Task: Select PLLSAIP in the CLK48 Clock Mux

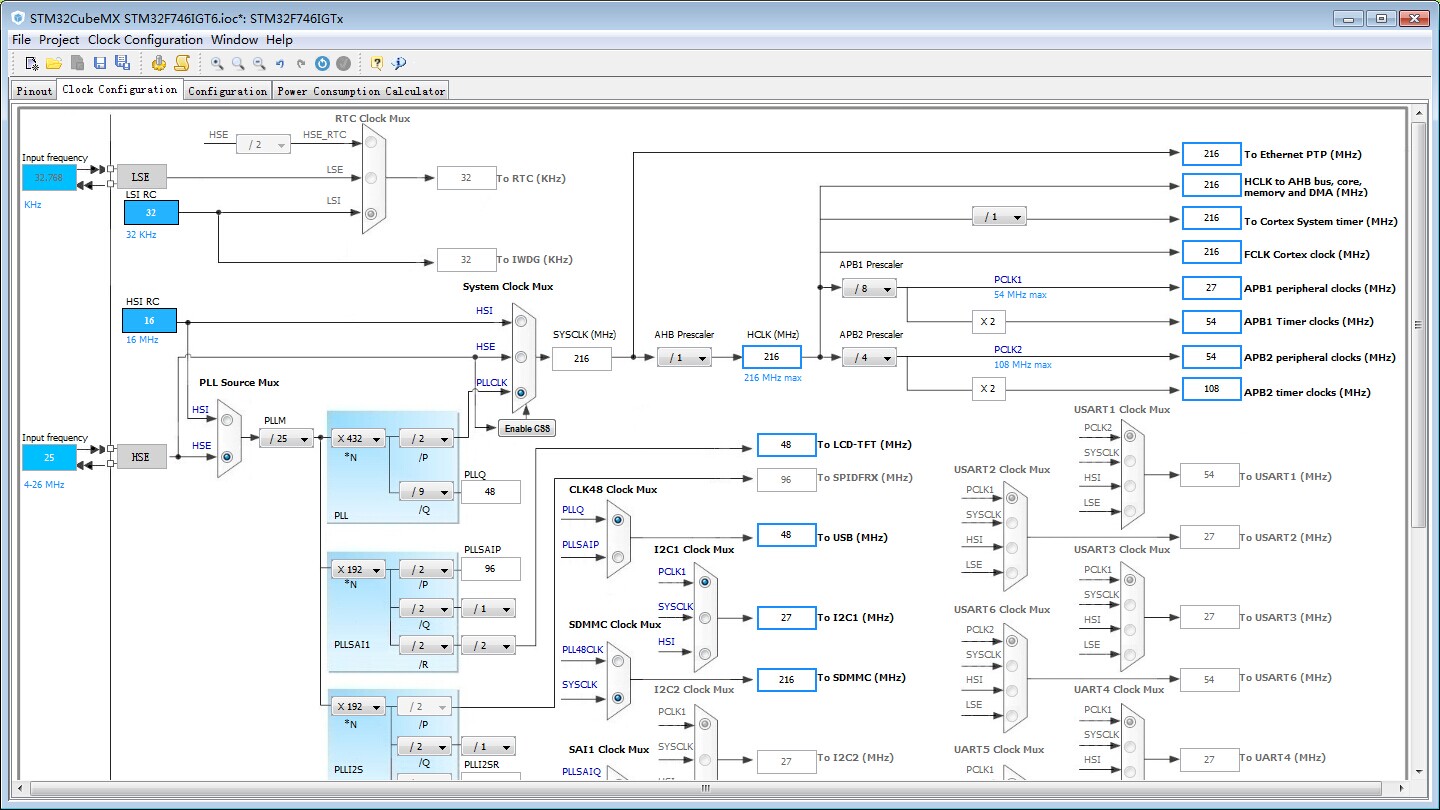Action: 617,556
